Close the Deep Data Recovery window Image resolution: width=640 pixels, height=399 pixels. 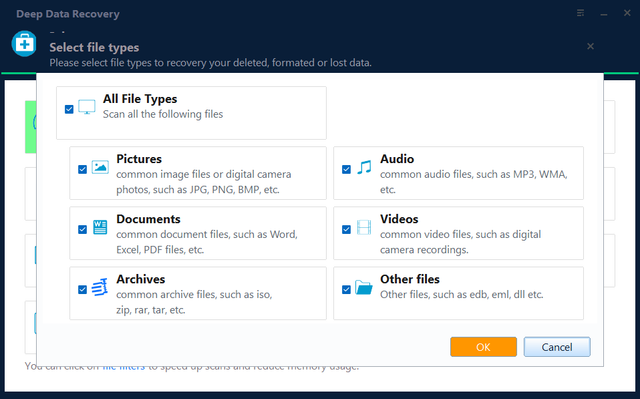tap(627, 13)
